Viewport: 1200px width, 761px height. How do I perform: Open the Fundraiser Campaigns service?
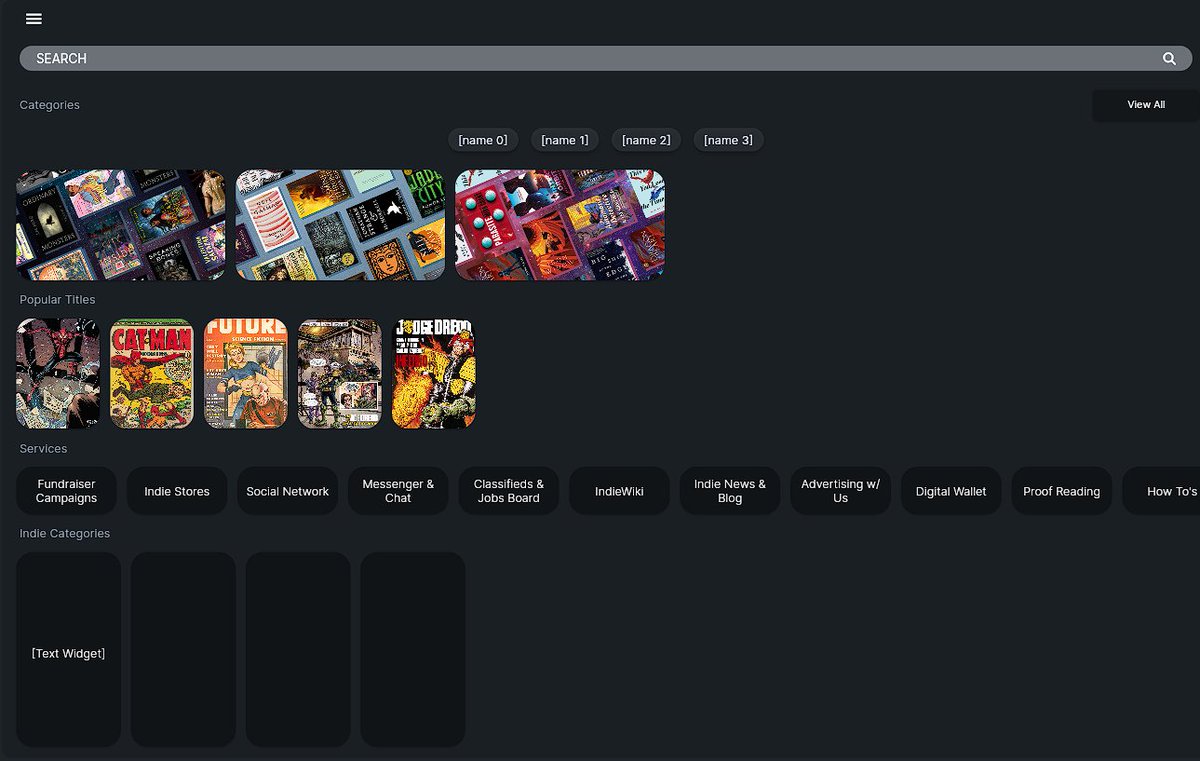(x=66, y=490)
